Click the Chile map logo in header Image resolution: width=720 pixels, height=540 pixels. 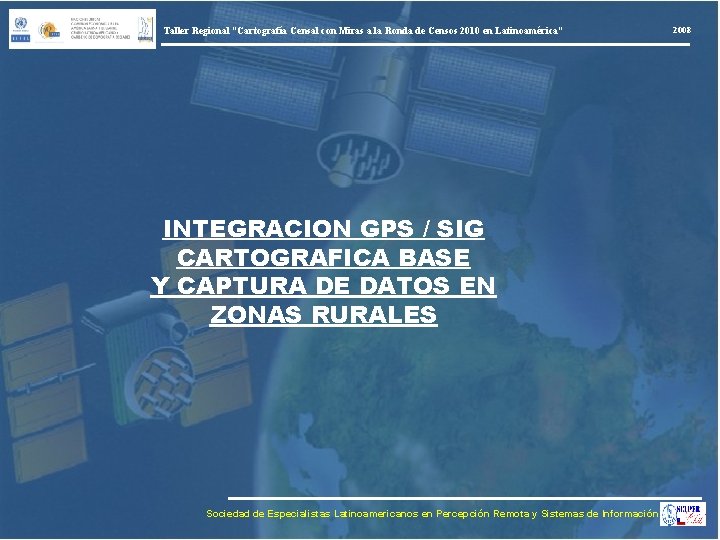click(145, 30)
